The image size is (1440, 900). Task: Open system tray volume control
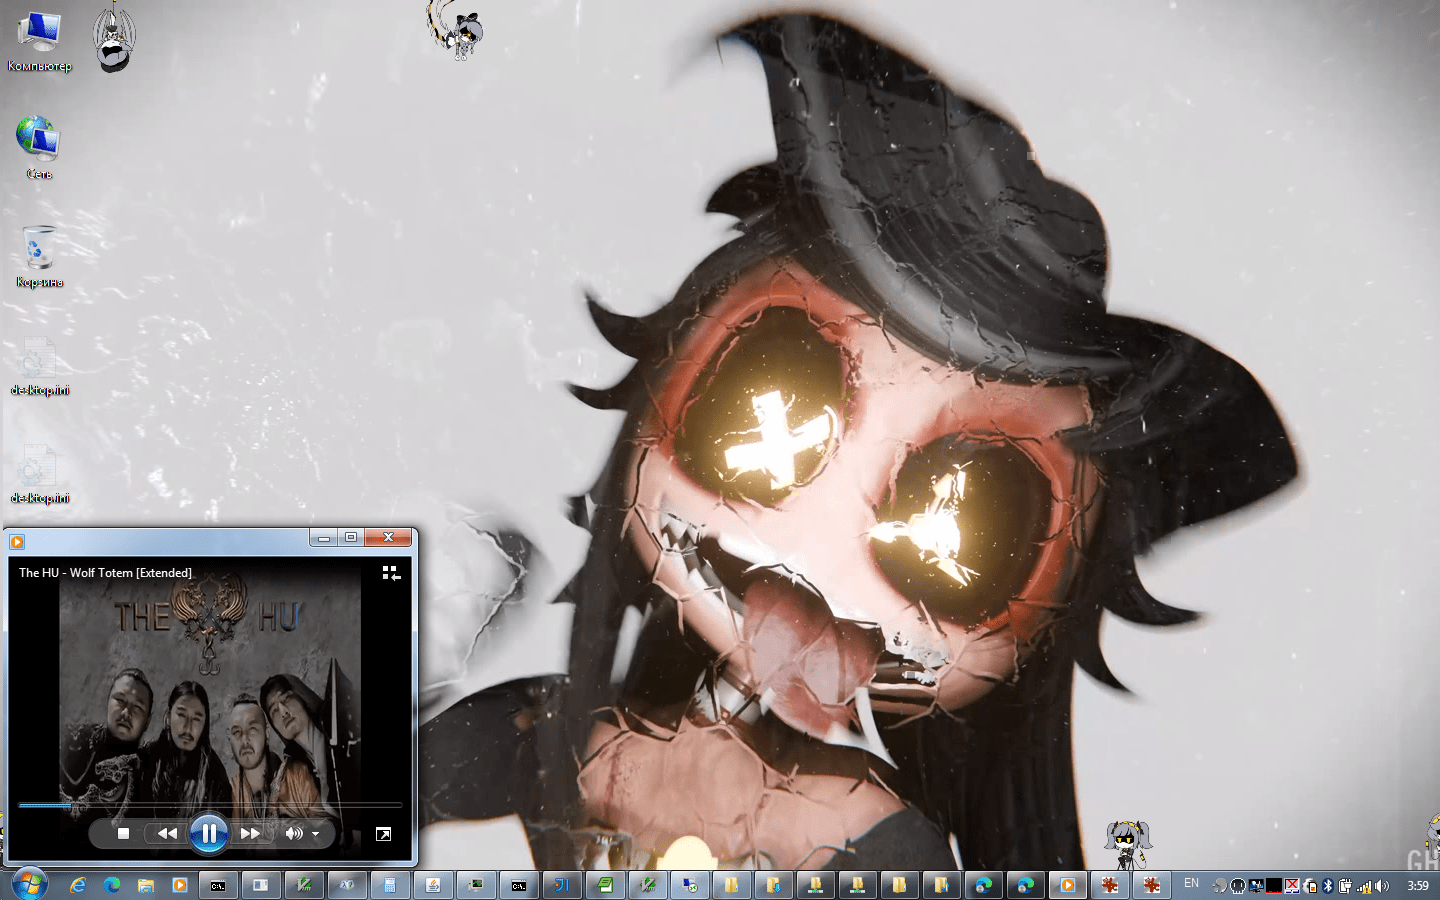coord(1382,886)
